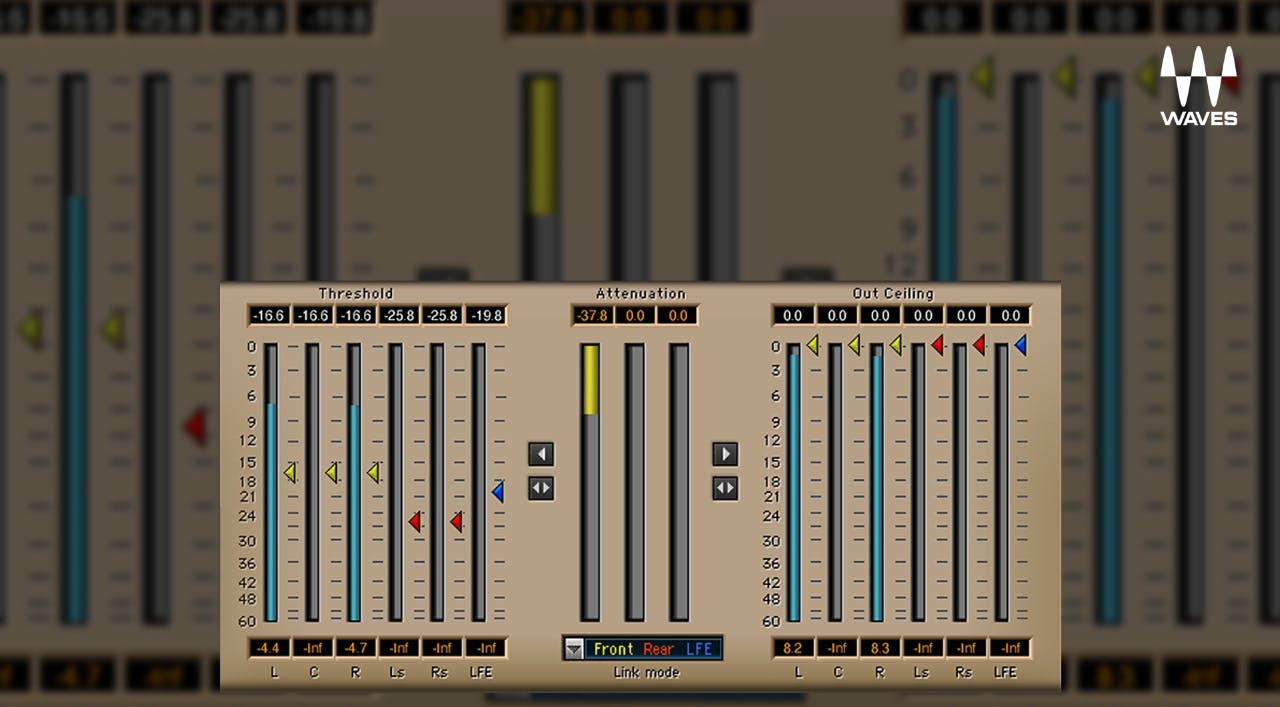Click the yellow L threshold marker arrow

click(289, 472)
